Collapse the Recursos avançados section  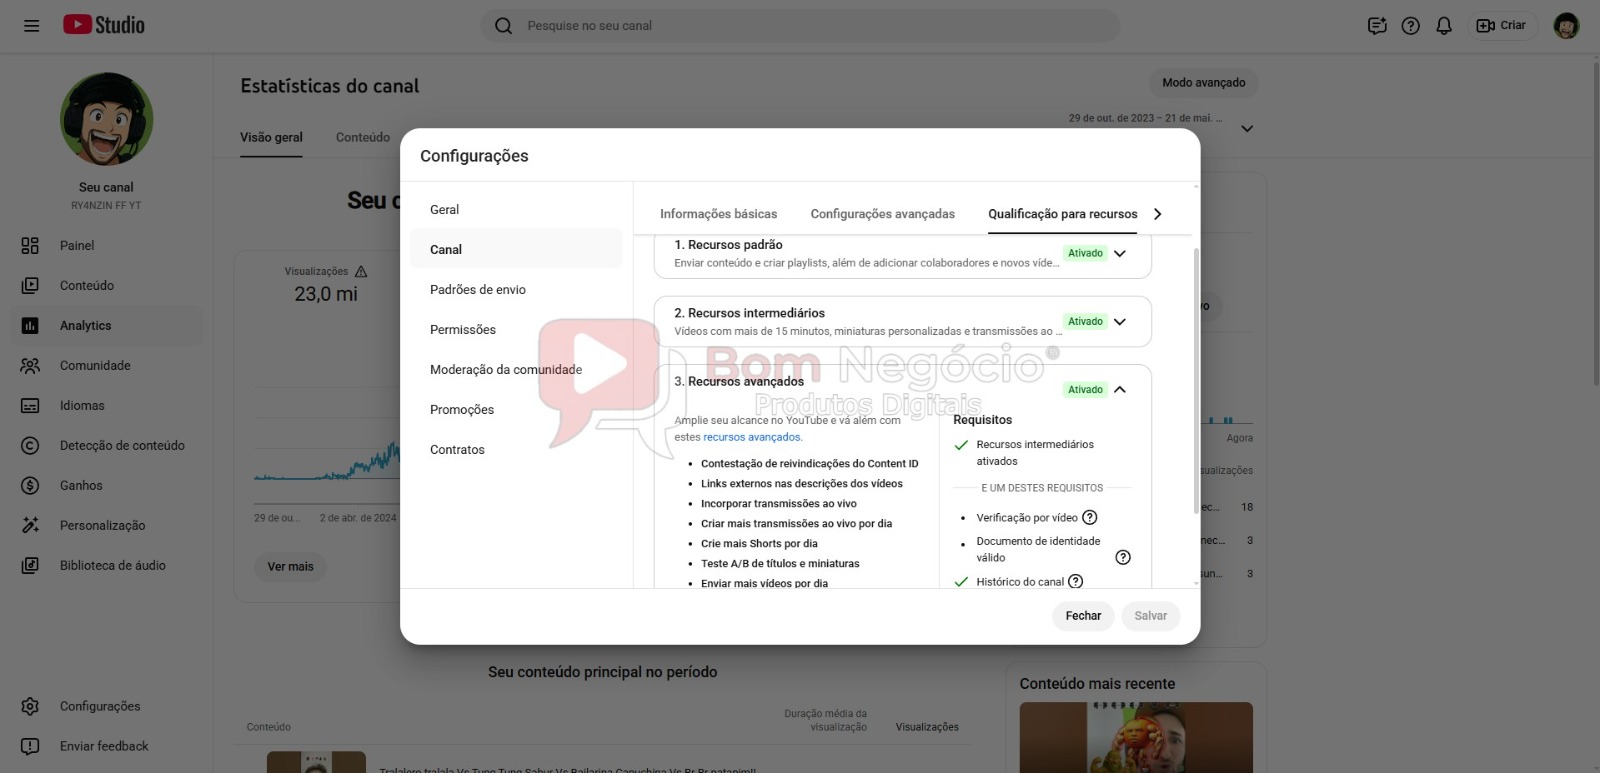point(1120,390)
